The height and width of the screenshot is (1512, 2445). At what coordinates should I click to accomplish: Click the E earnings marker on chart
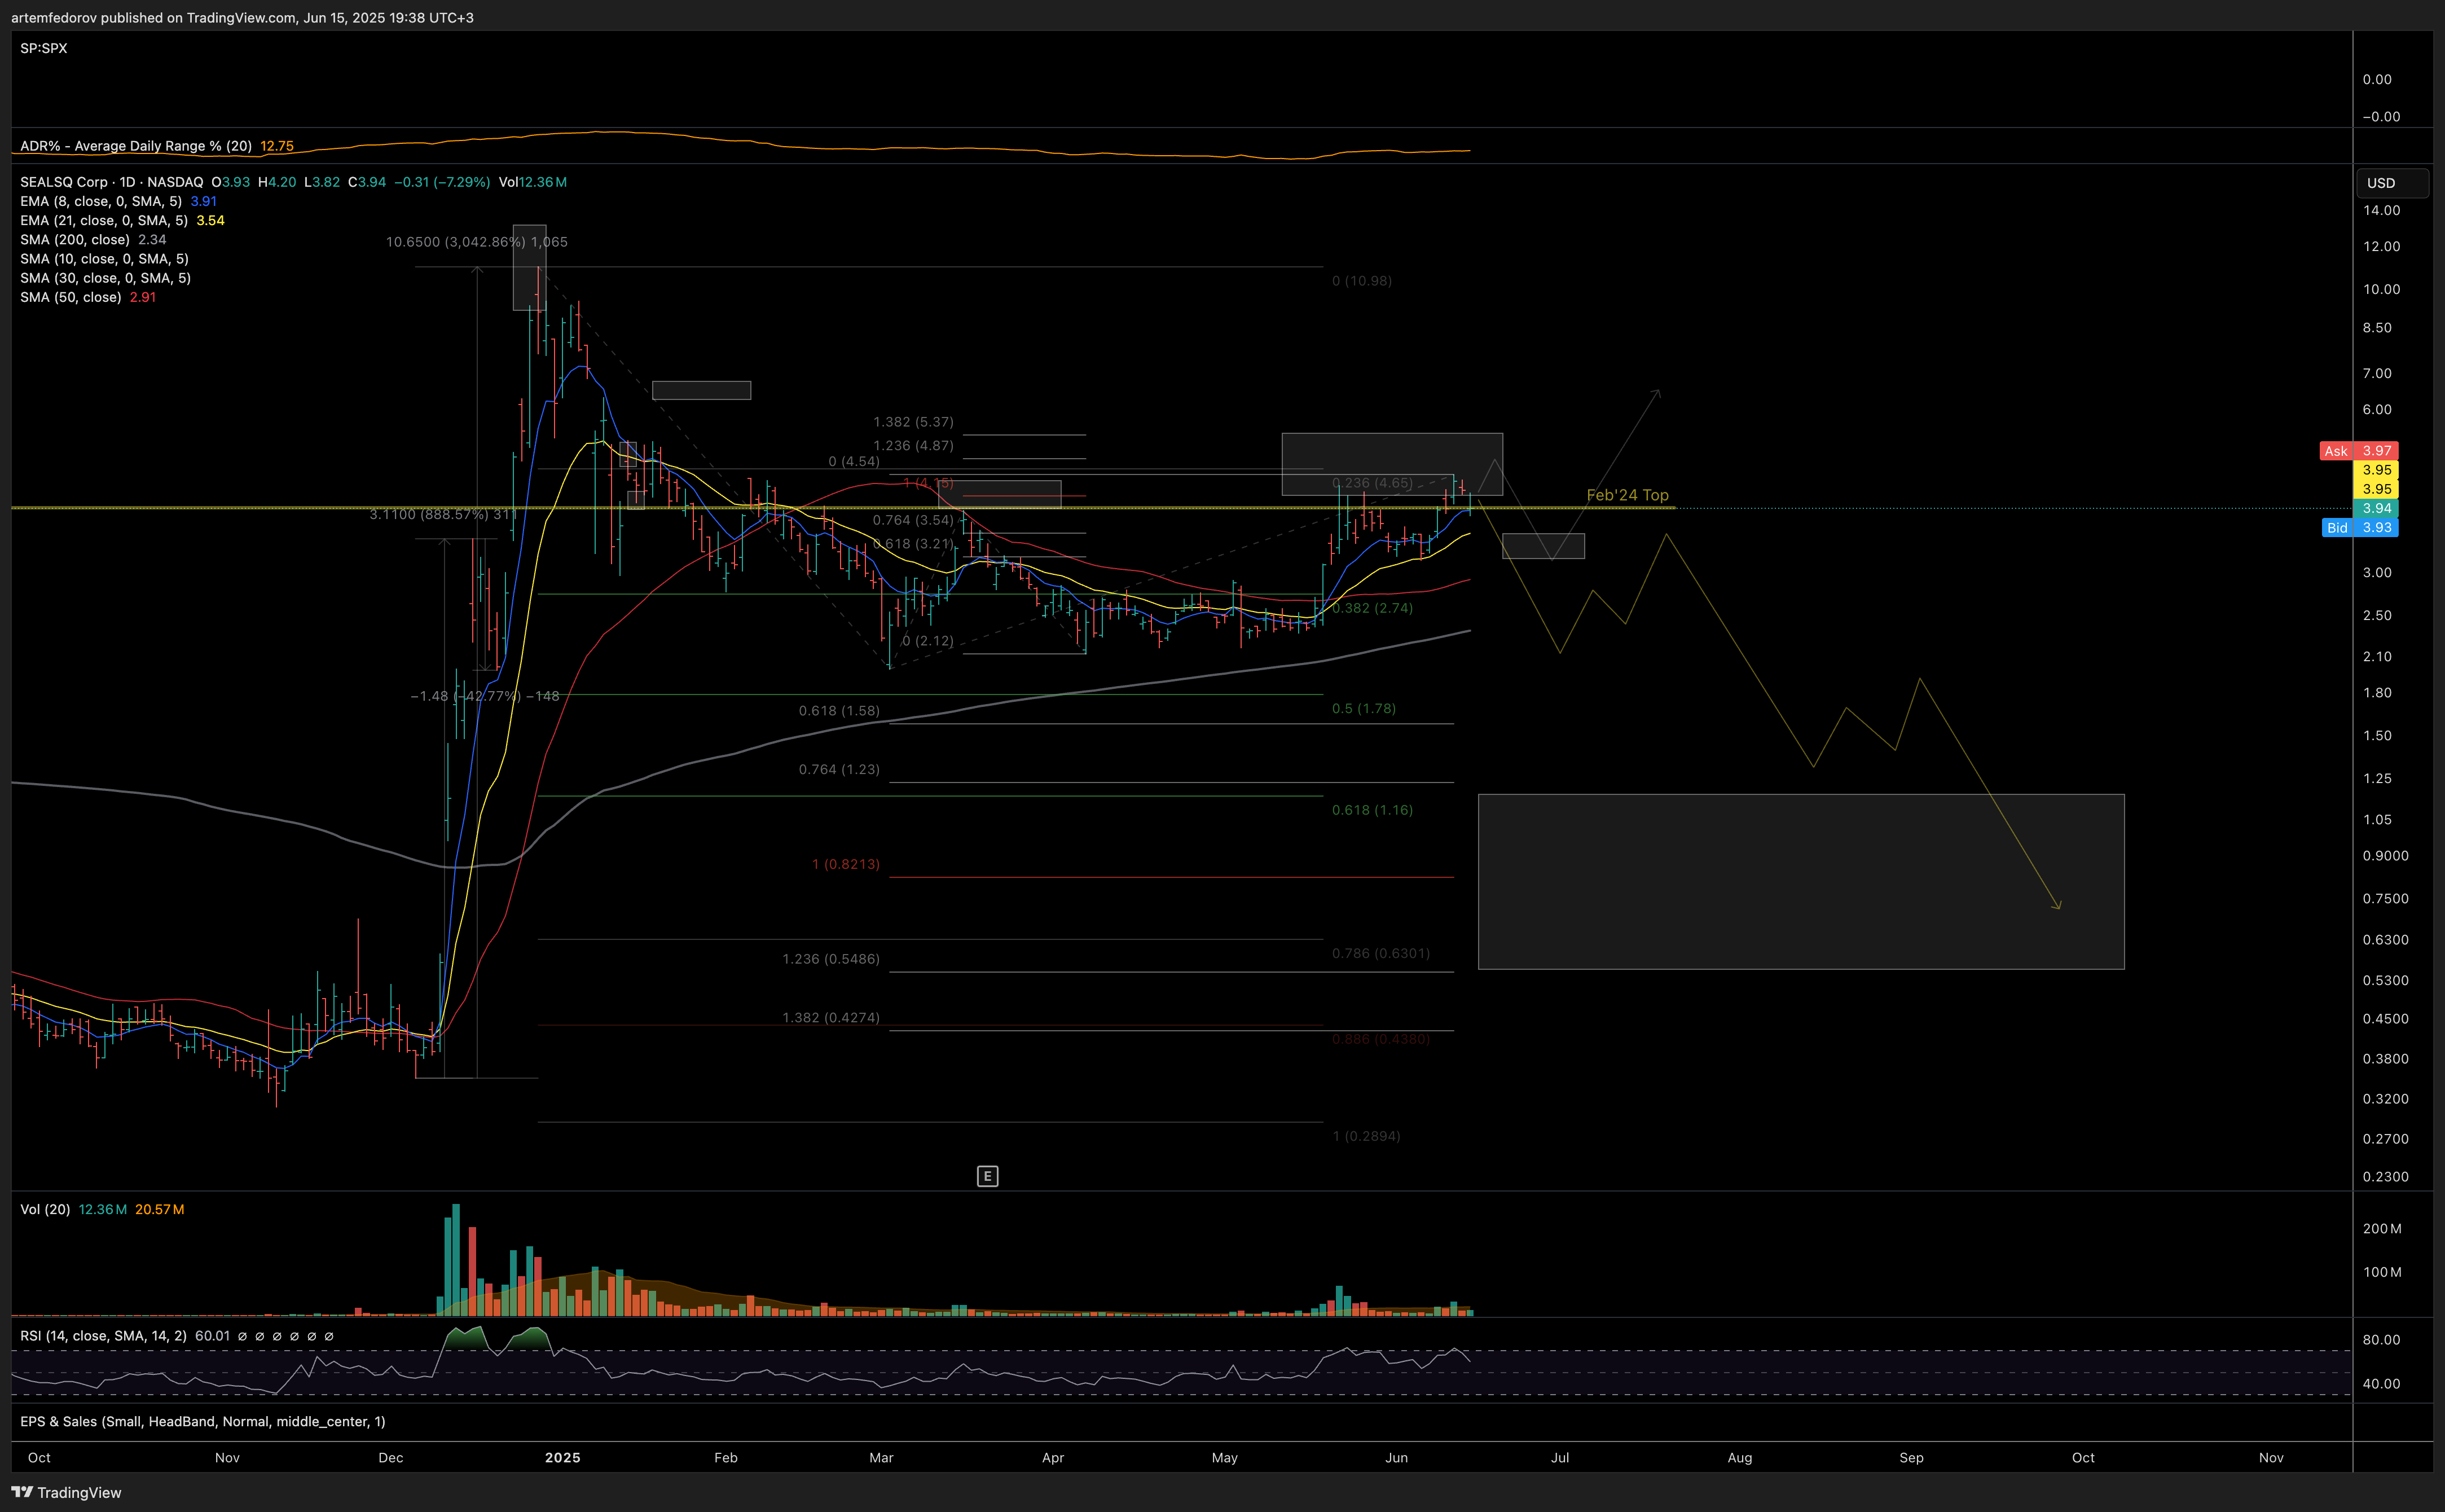coord(987,1176)
